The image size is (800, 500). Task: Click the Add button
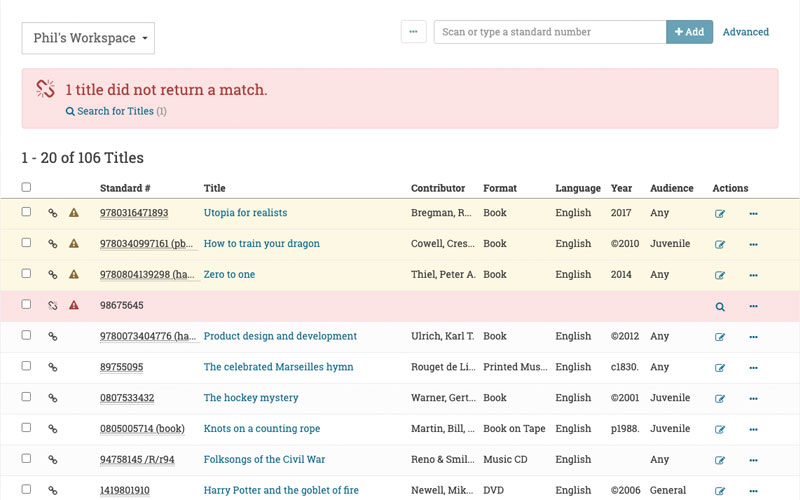689,32
